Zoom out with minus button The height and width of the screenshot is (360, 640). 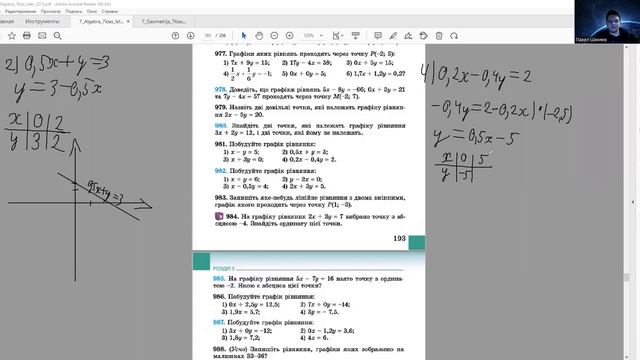pos(274,36)
